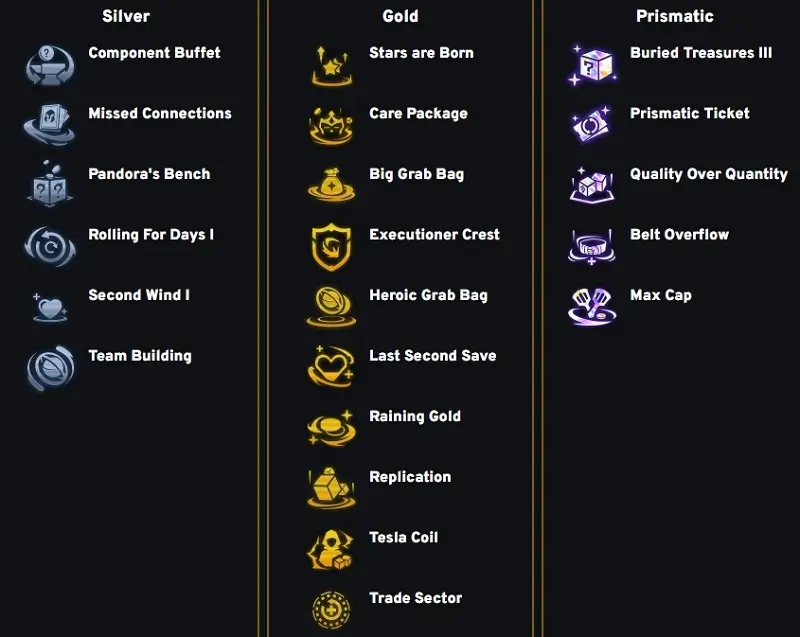Select the Stars are Born icon
Screen dimensions: 800x637
(x=331, y=65)
